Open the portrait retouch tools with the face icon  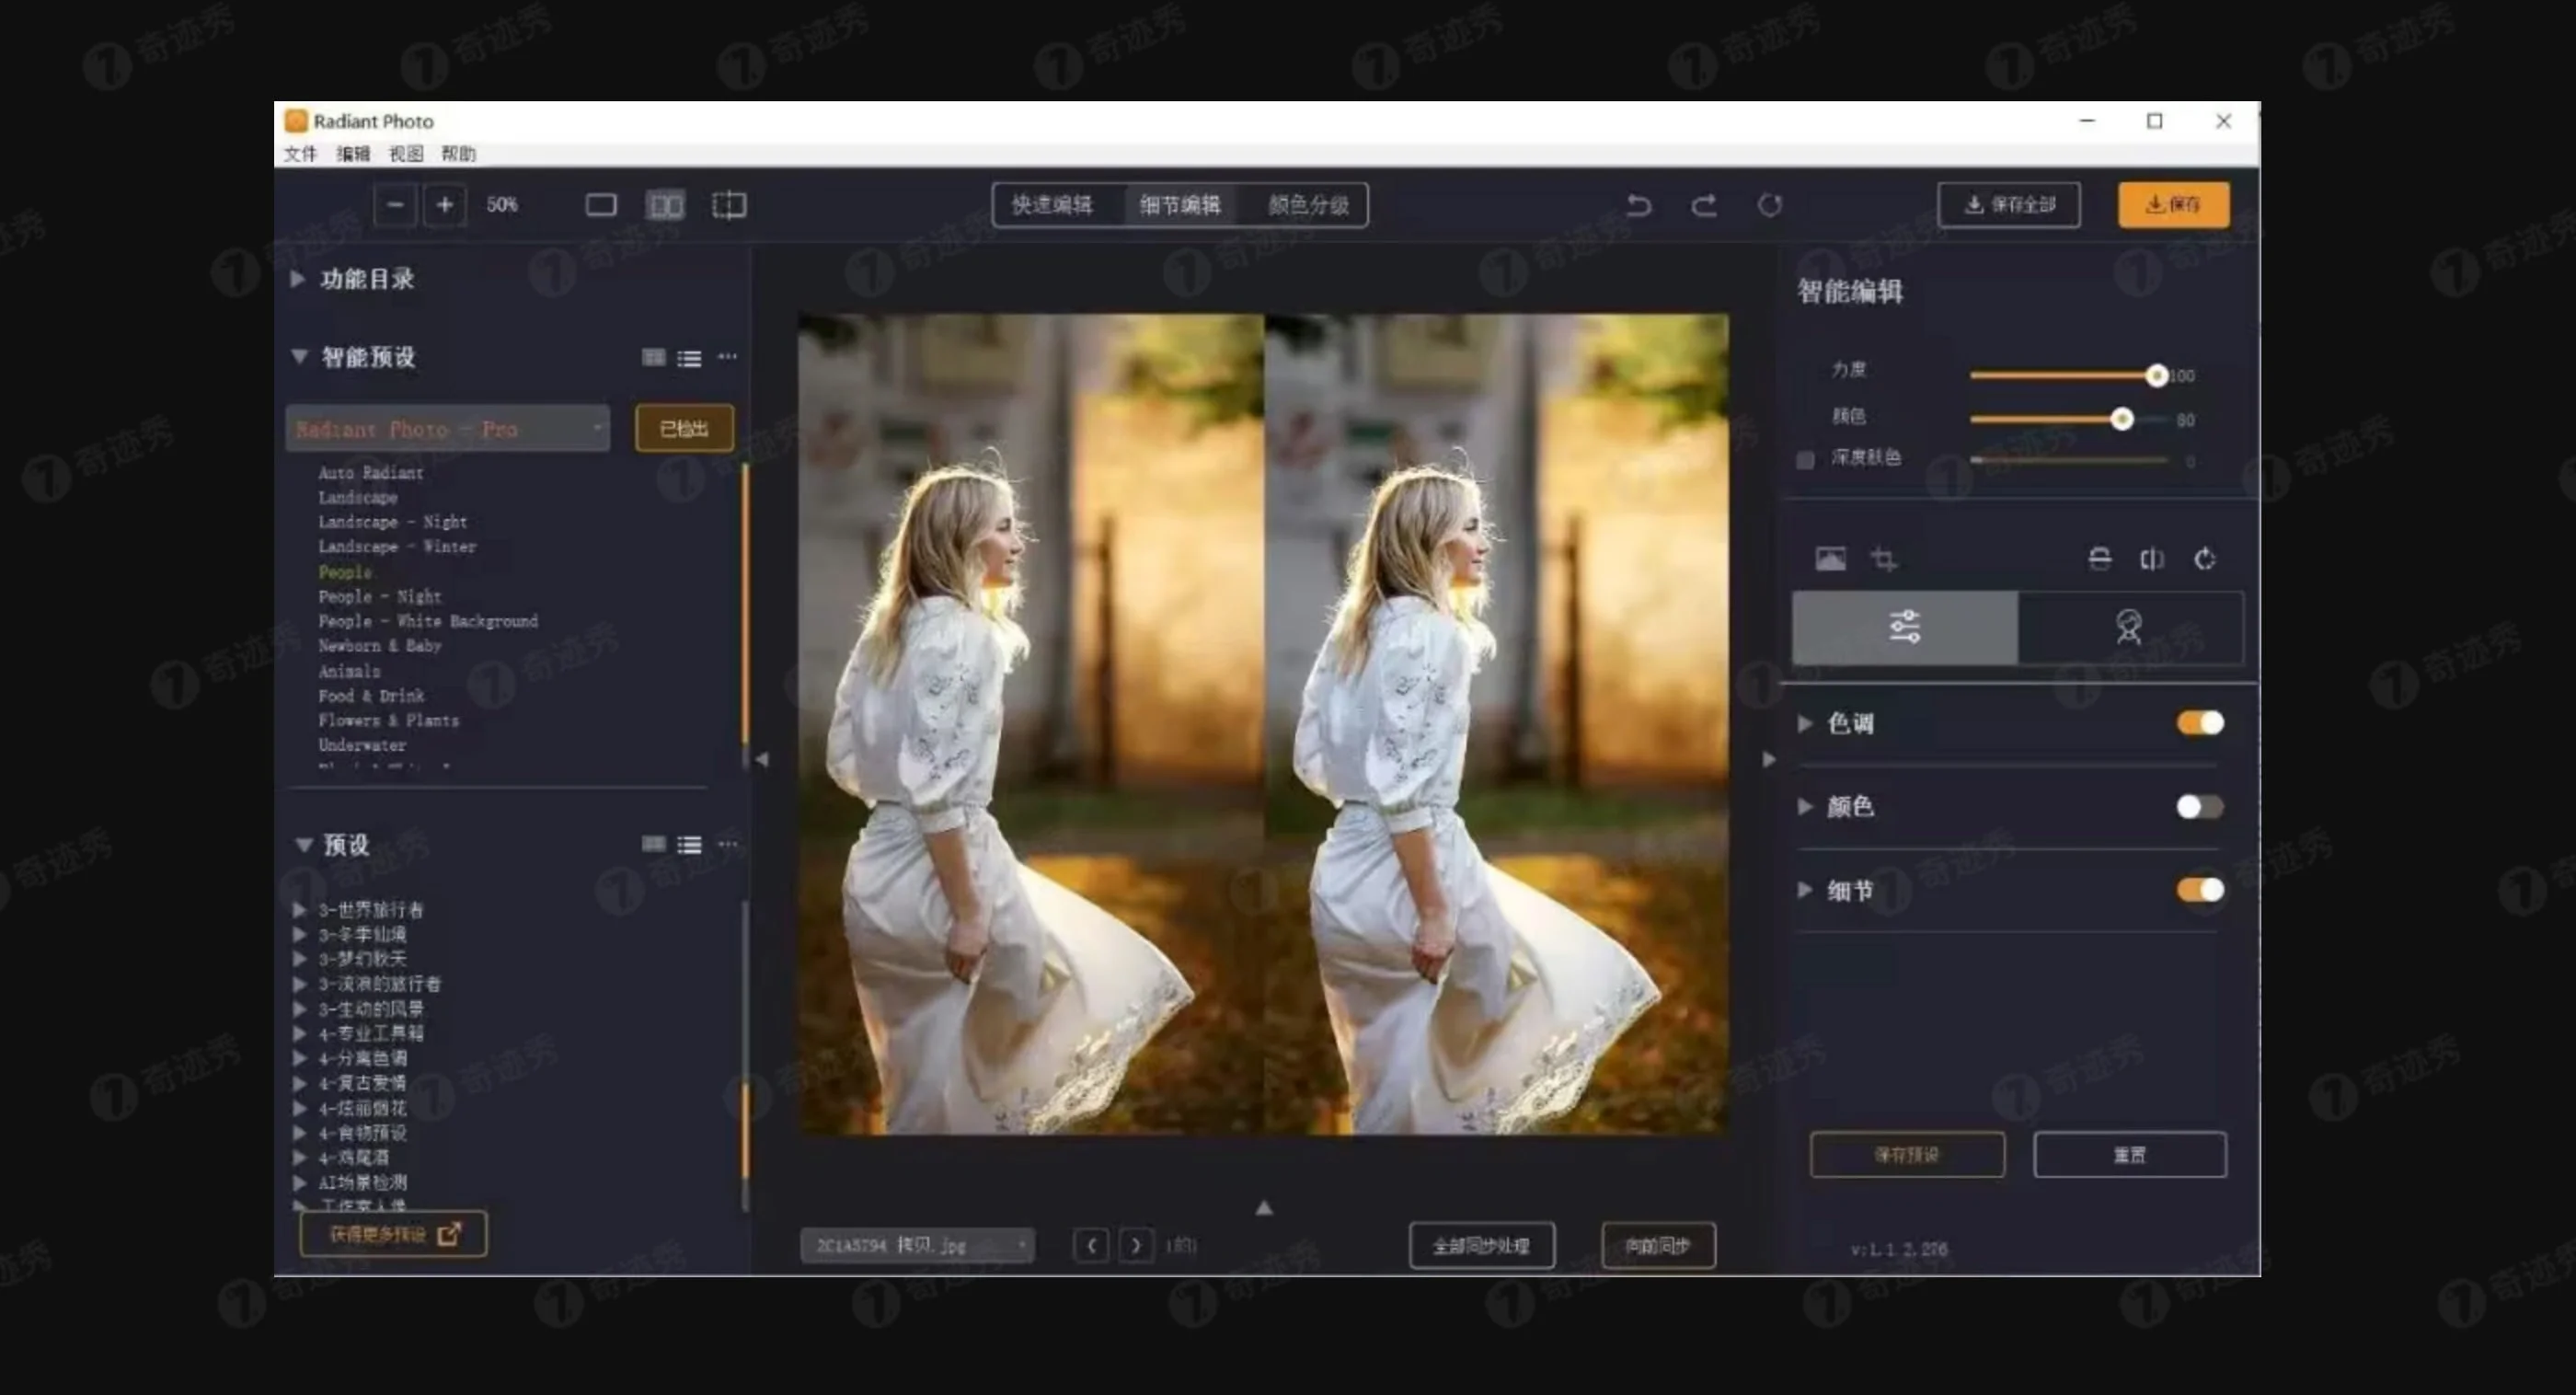point(2130,628)
